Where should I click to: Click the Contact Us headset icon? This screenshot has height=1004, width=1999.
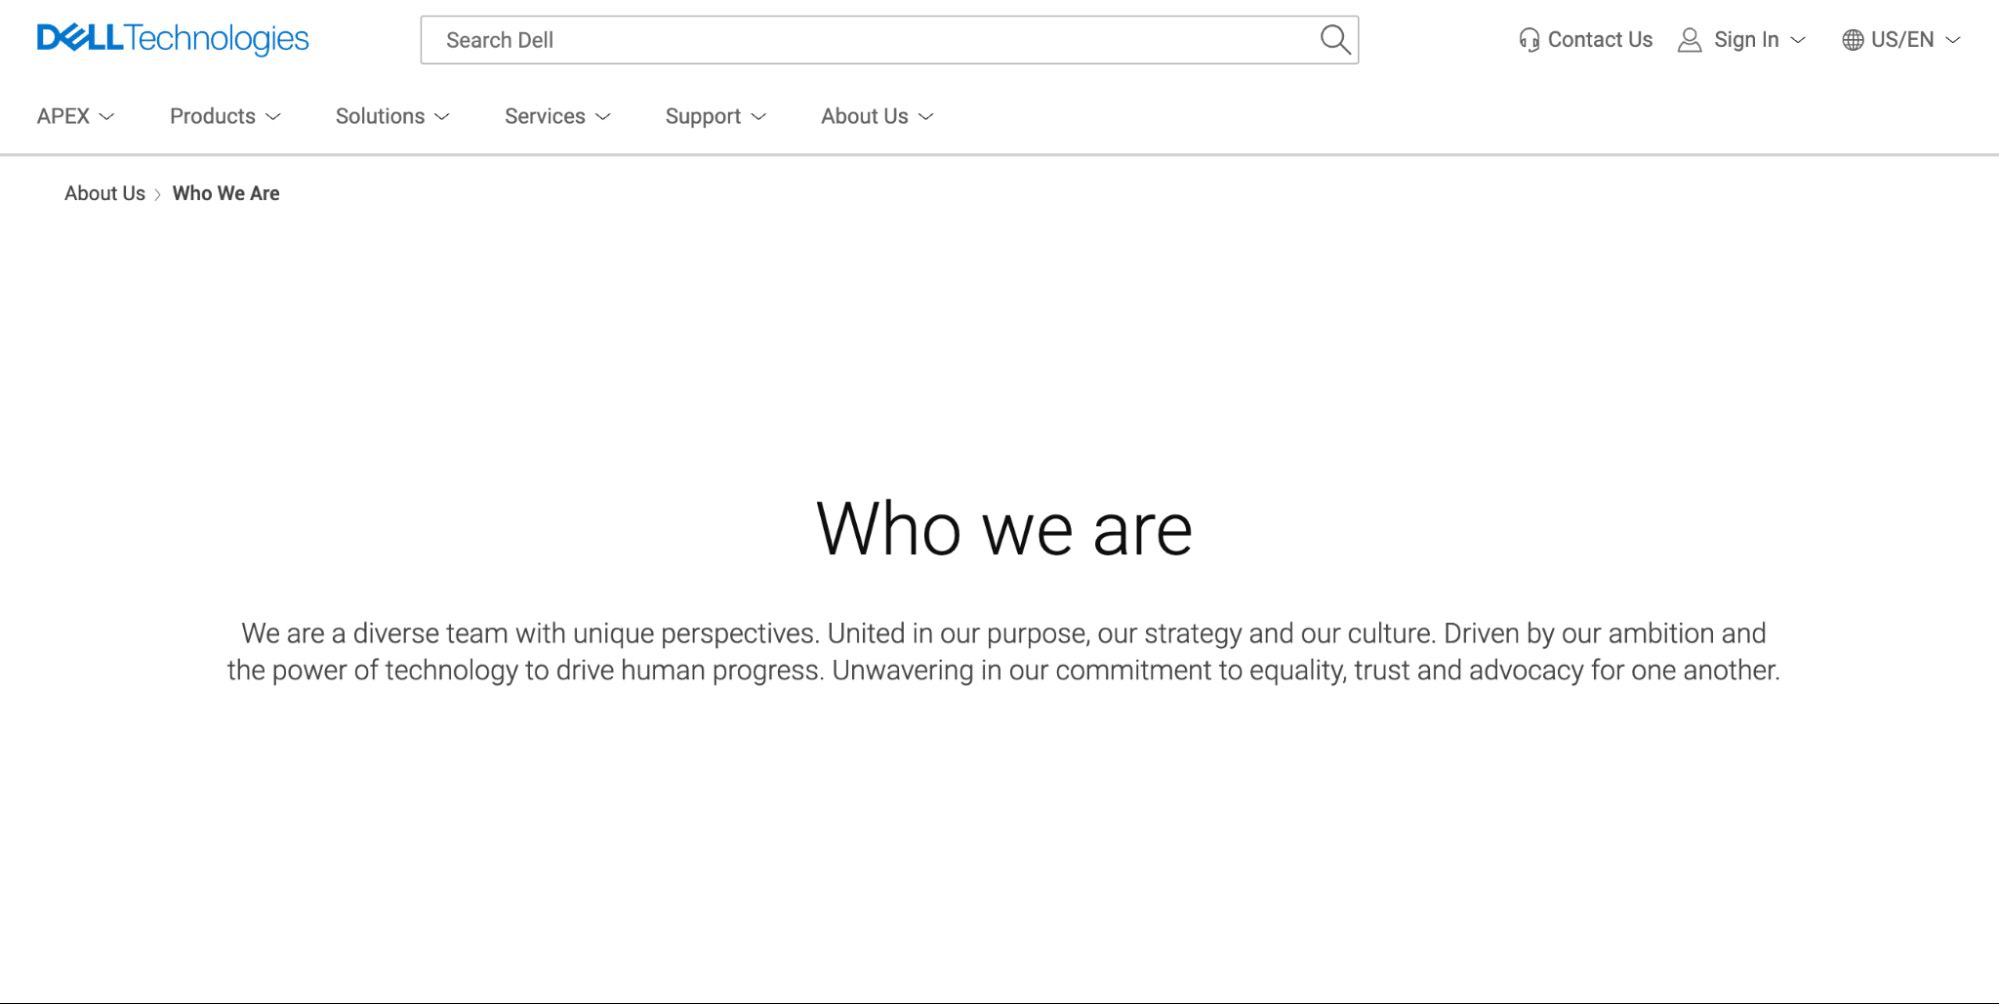click(x=1529, y=40)
